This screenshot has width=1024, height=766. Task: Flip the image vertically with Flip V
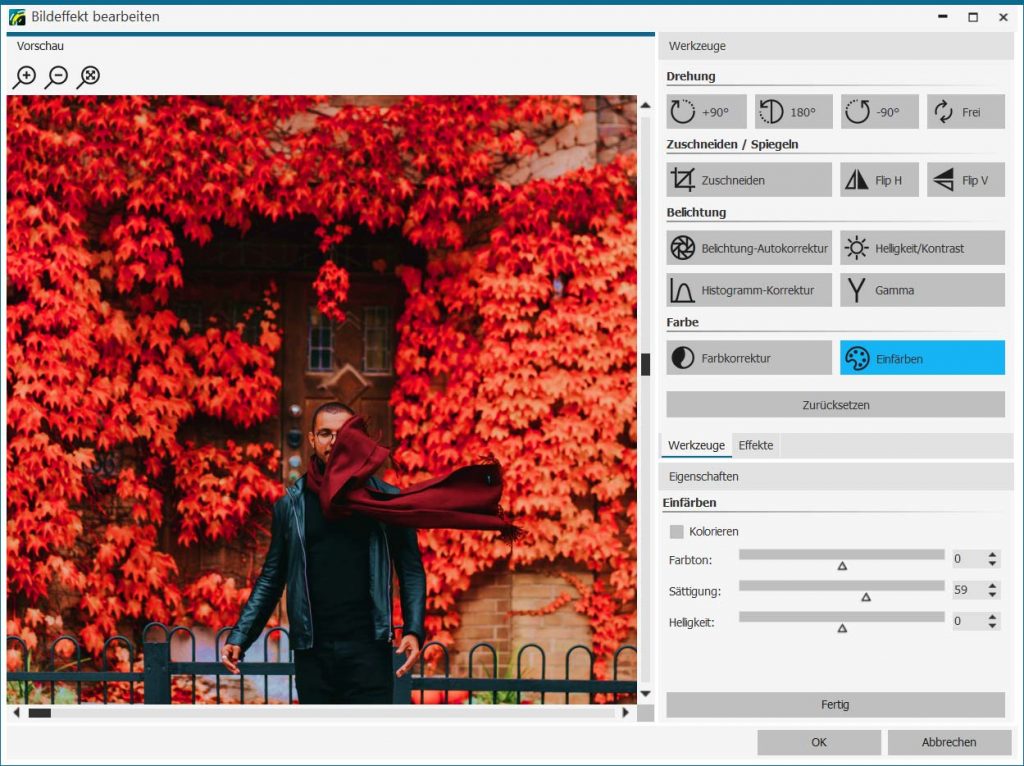point(965,180)
